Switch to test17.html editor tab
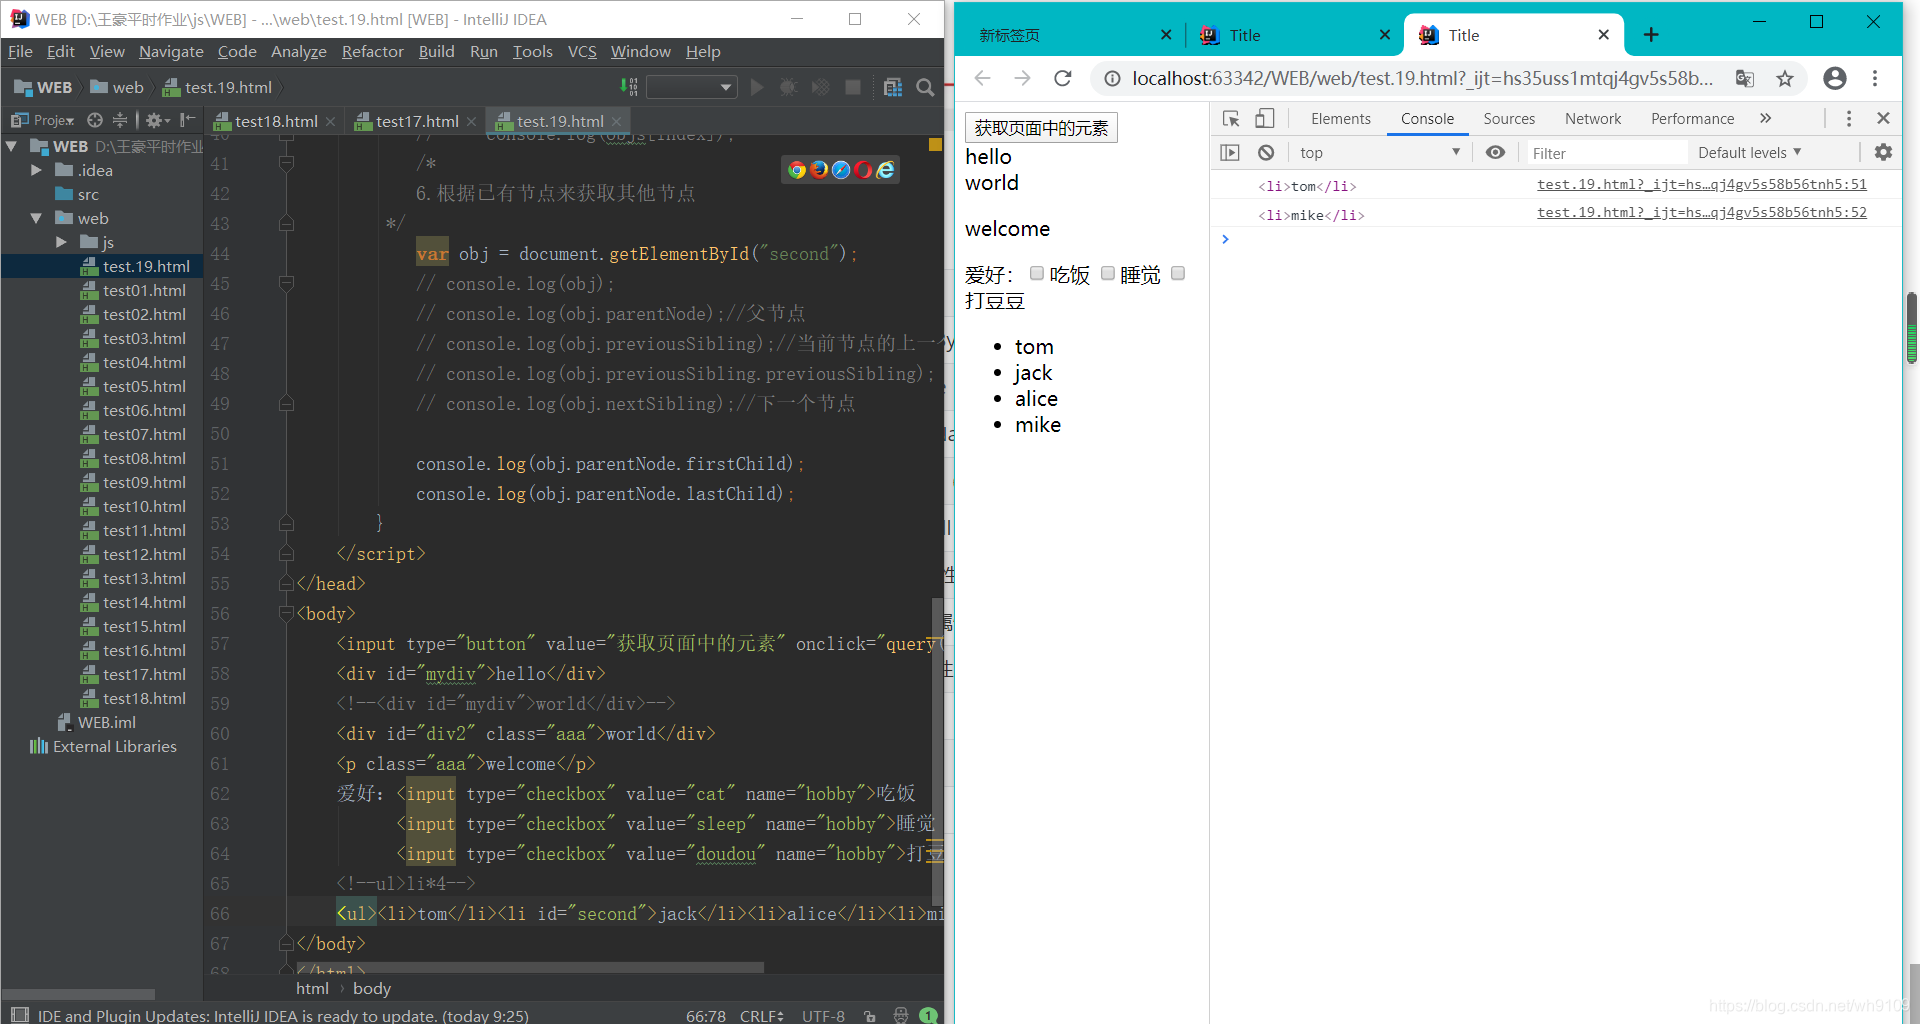1920x1024 pixels. [x=417, y=121]
